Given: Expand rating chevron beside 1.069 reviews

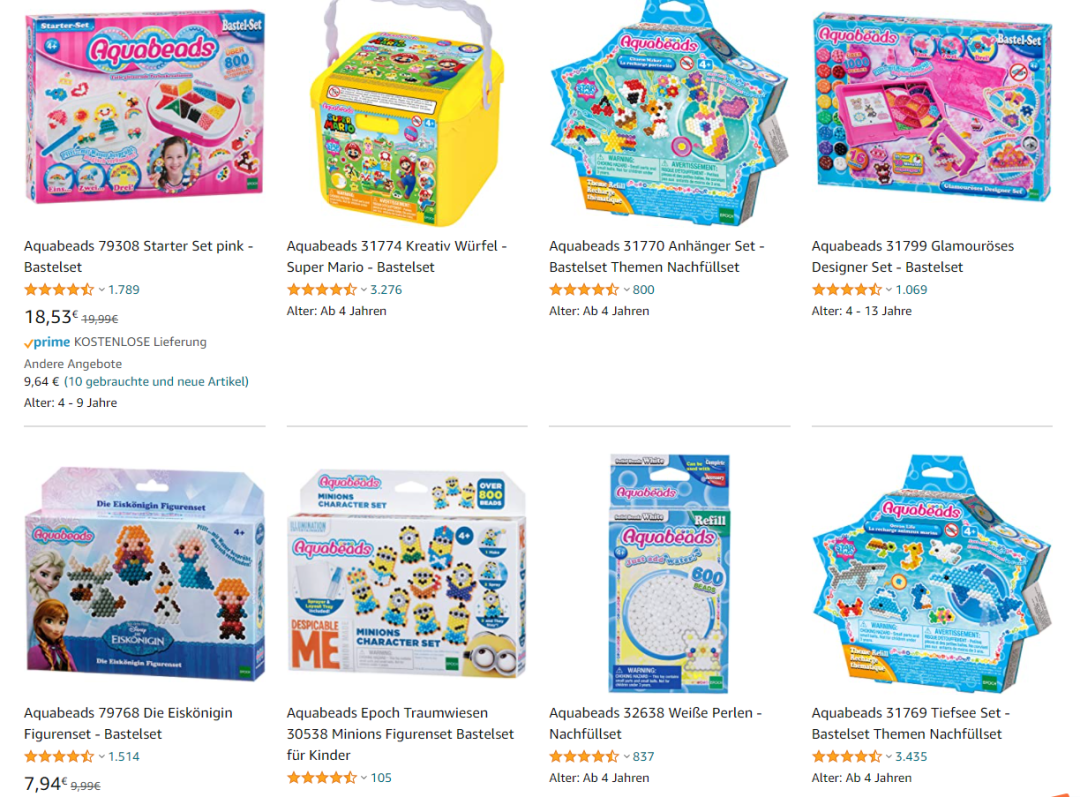Looking at the screenshot, I should (889, 290).
